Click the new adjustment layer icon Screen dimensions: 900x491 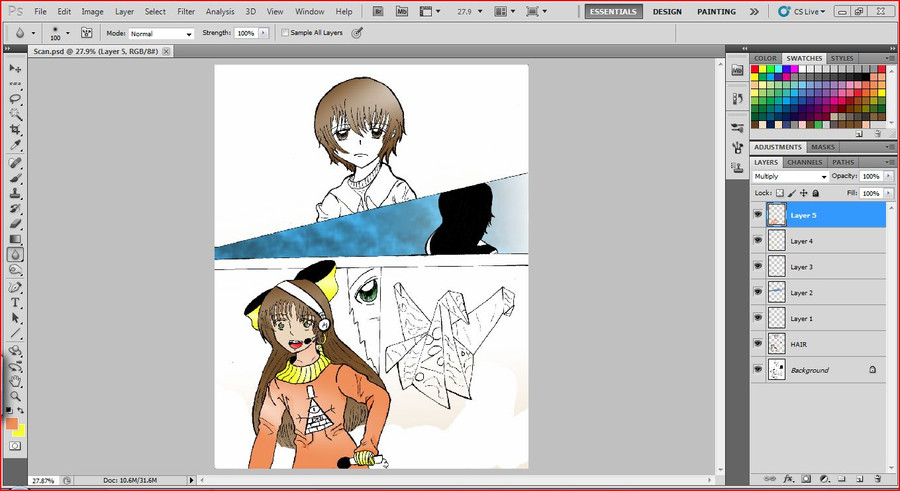(x=824, y=478)
